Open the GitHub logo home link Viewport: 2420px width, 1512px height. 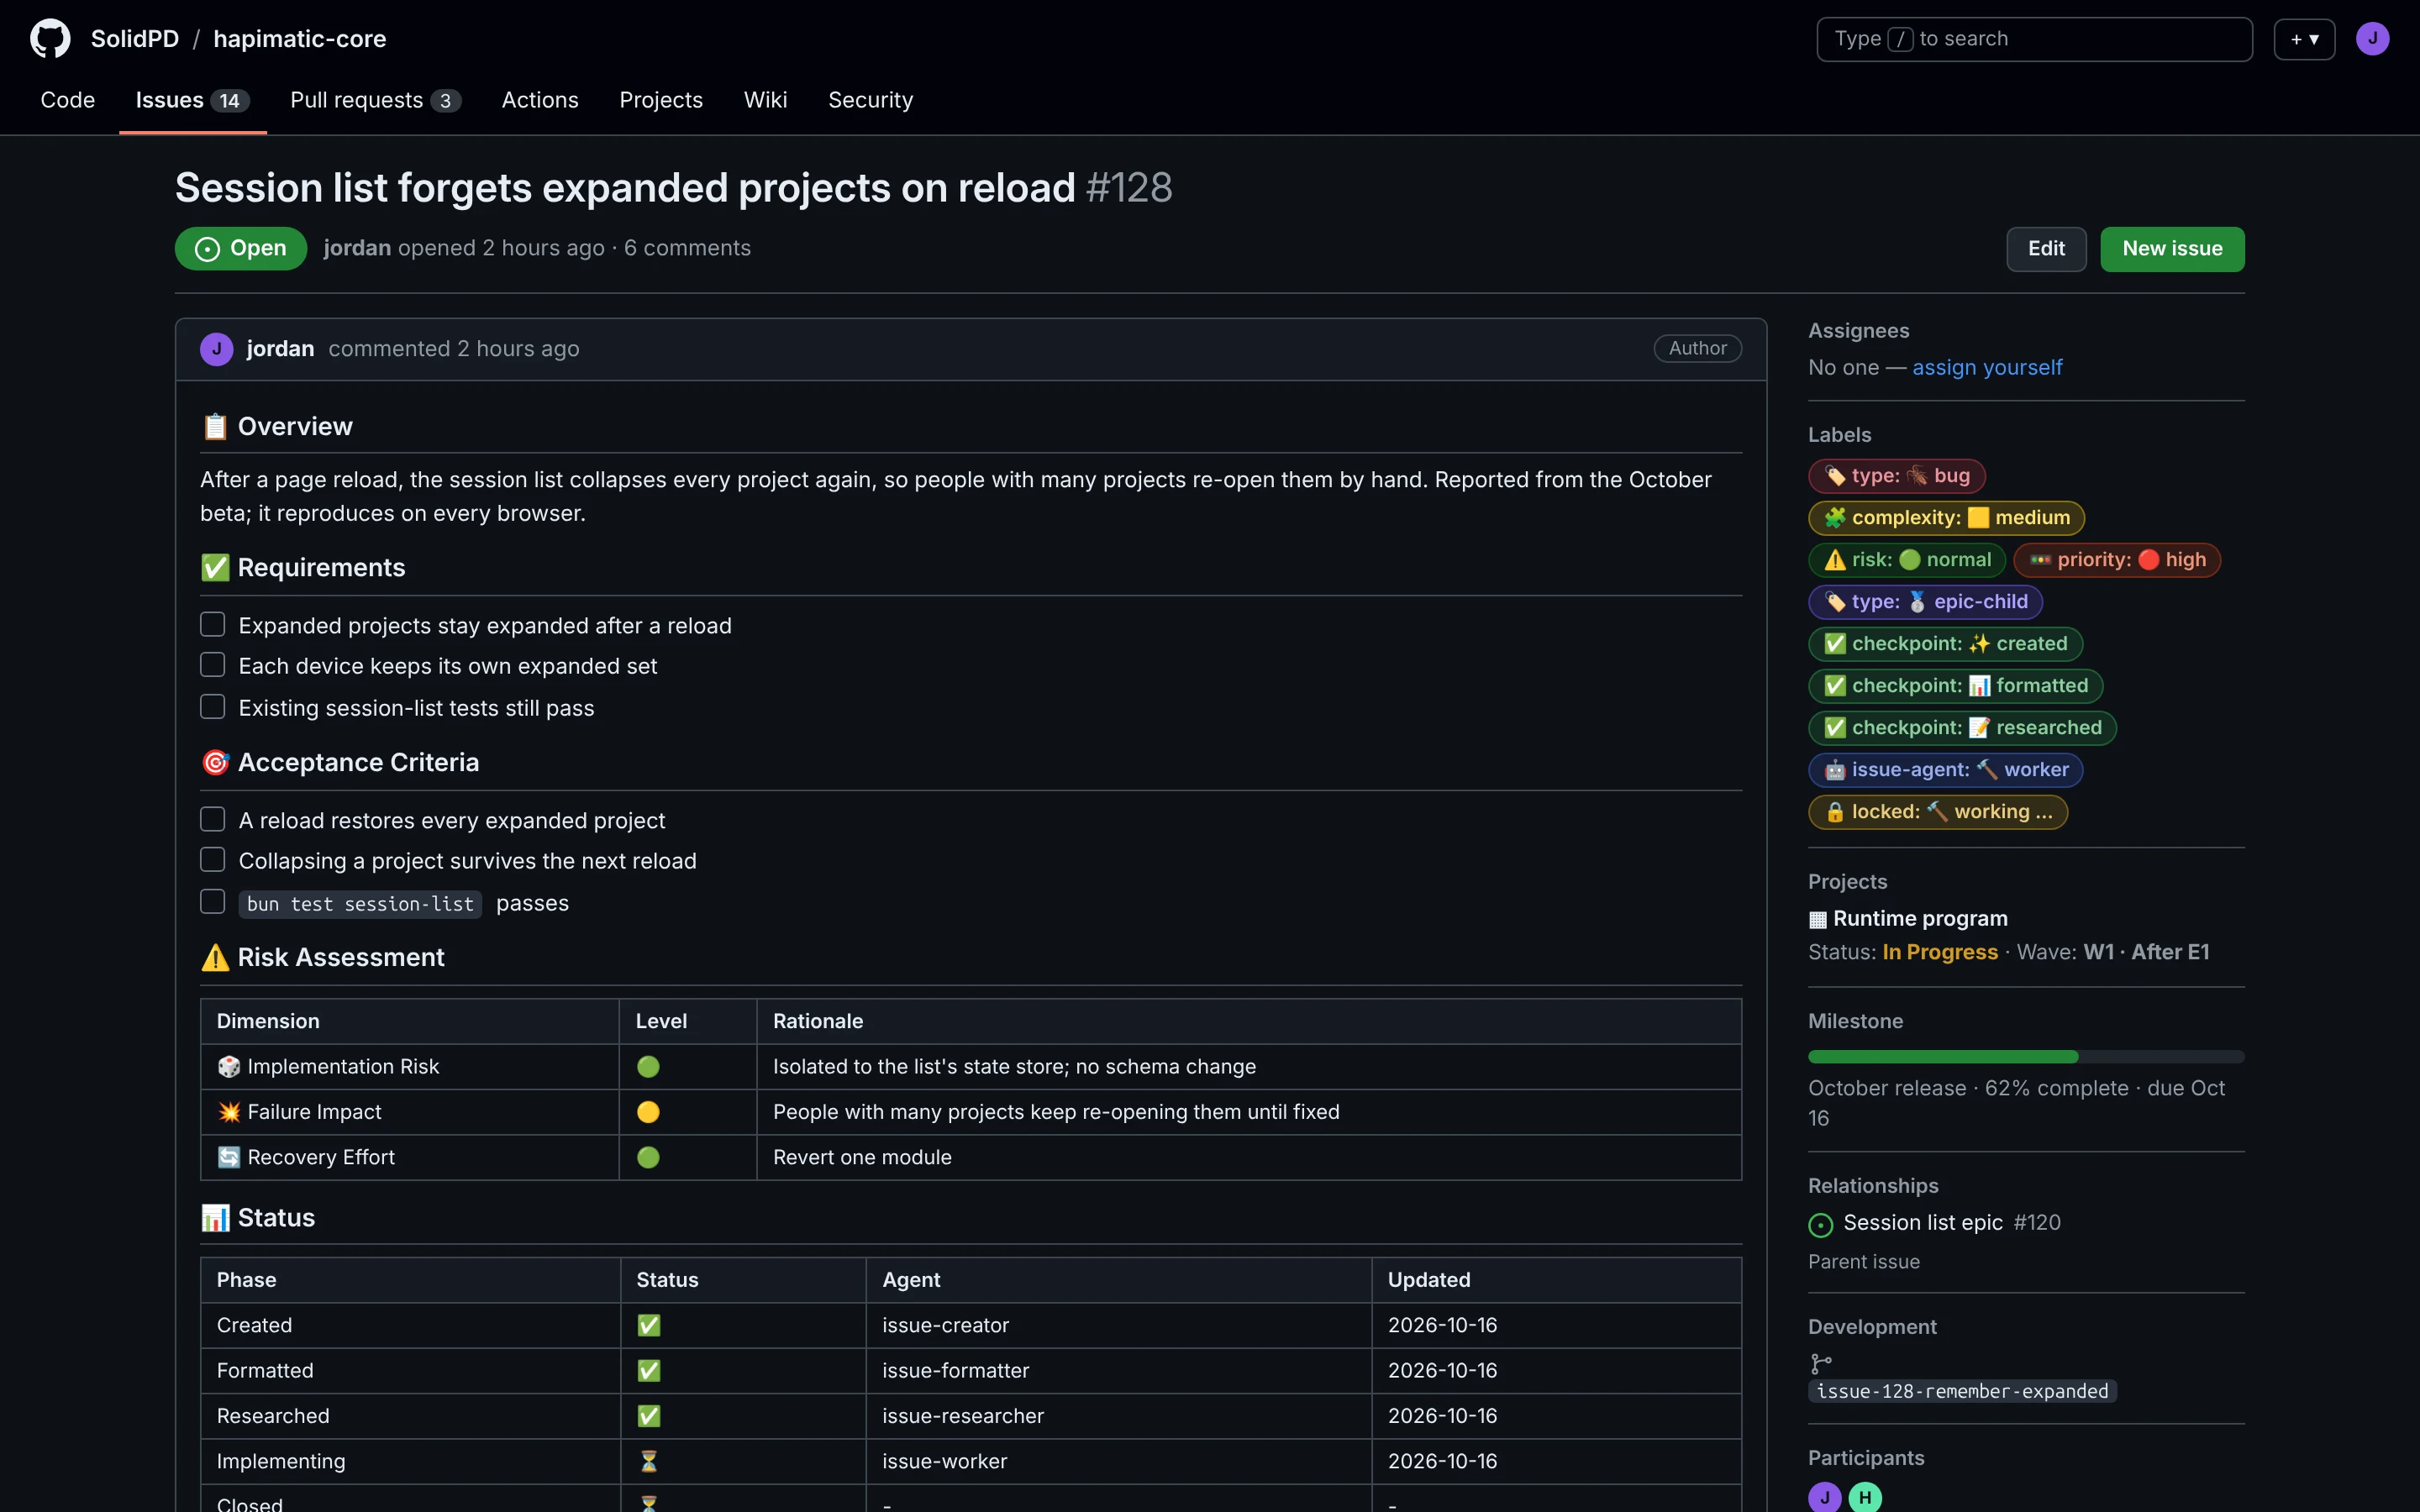pos(50,39)
